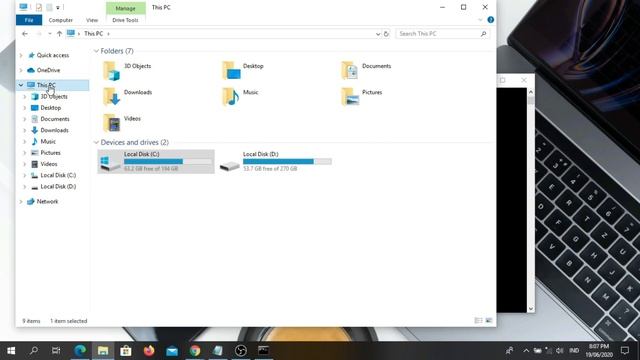The width and height of the screenshot is (640, 360).
Task: Open Task View on the taskbar
Action: [56, 351]
